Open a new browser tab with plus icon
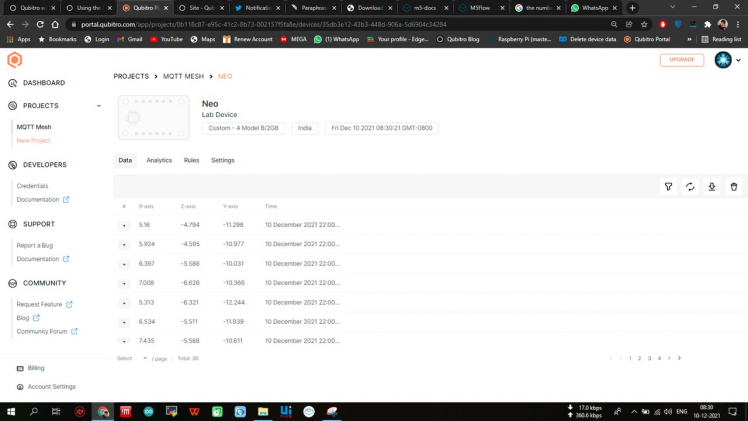This screenshot has height=421, width=748. (x=632, y=8)
